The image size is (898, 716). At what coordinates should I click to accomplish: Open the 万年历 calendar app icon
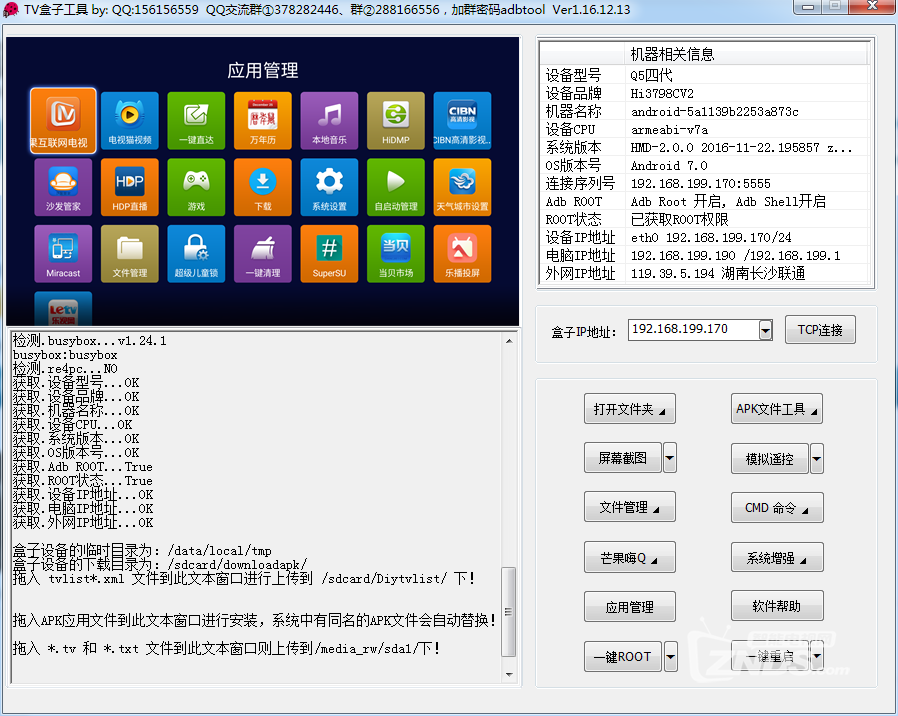pos(262,120)
